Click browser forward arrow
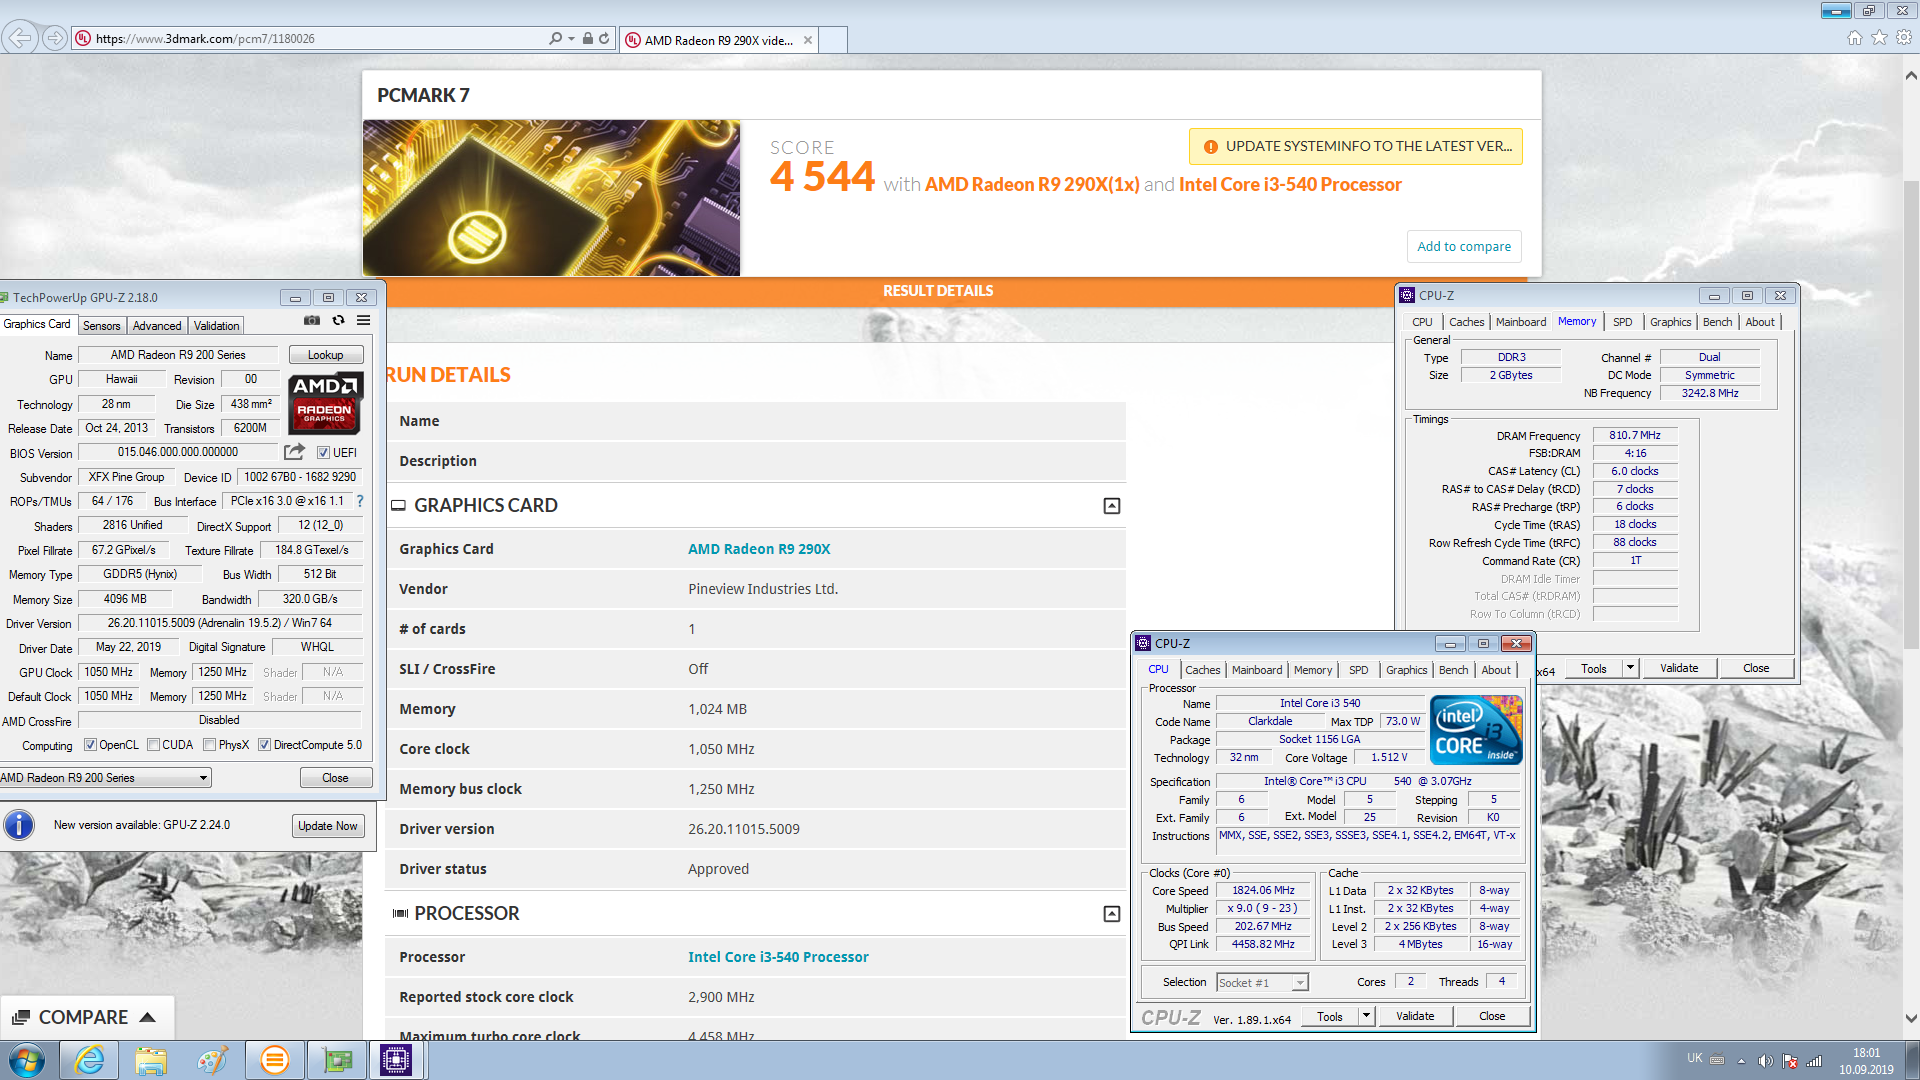Image resolution: width=1920 pixels, height=1080 pixels. click(55, 38)
